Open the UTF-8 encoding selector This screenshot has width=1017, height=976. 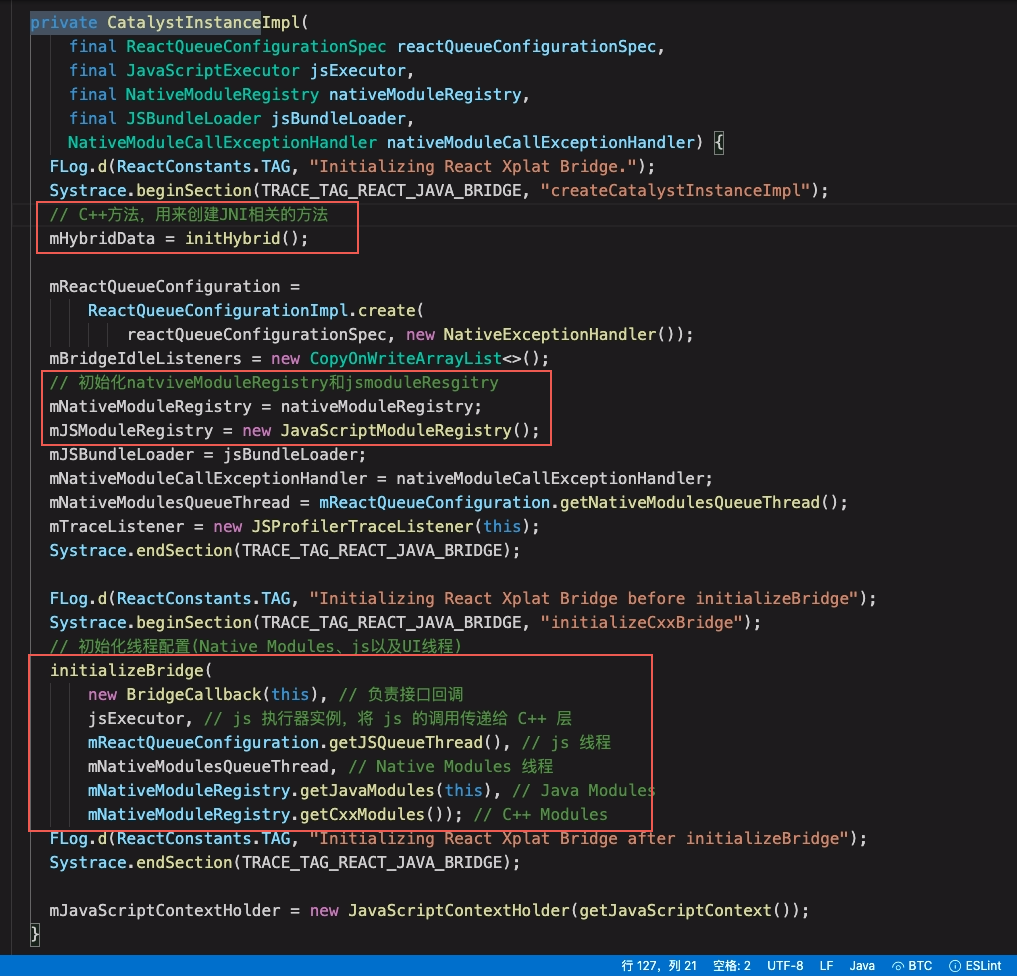(x=785, y=965)
